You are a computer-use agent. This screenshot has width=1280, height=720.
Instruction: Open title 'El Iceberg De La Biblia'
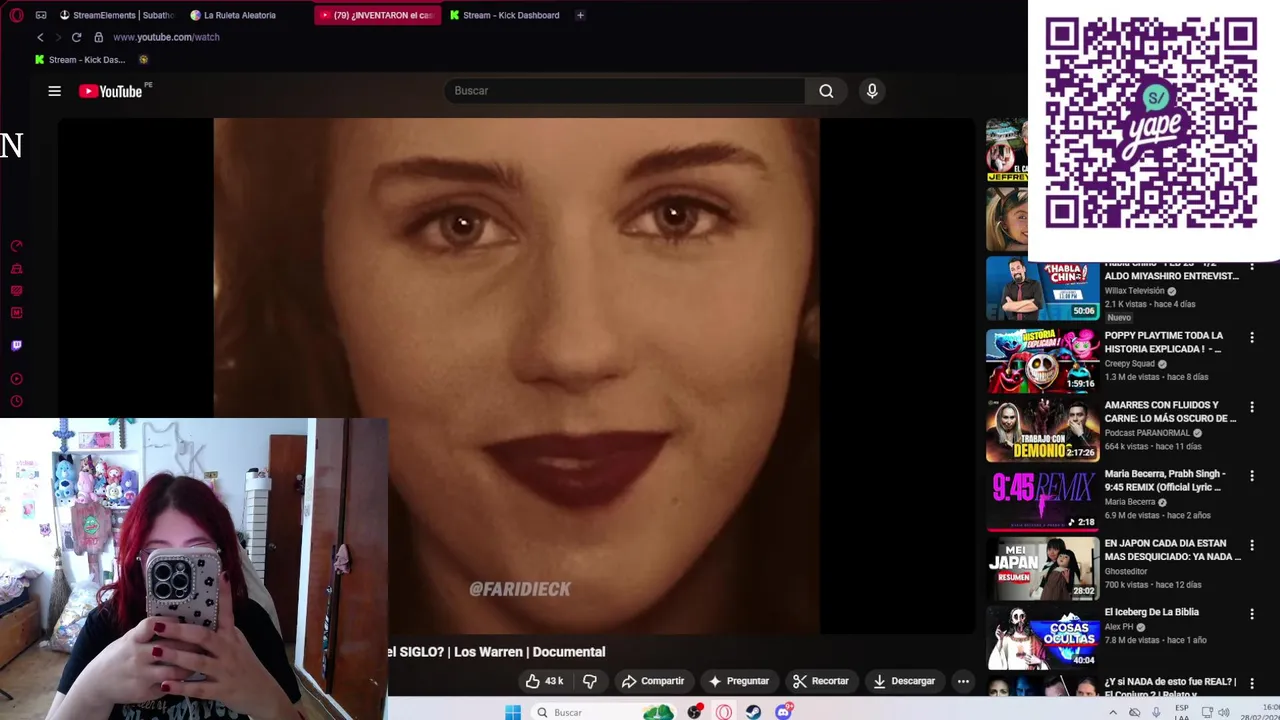(x=1152, y=612)
